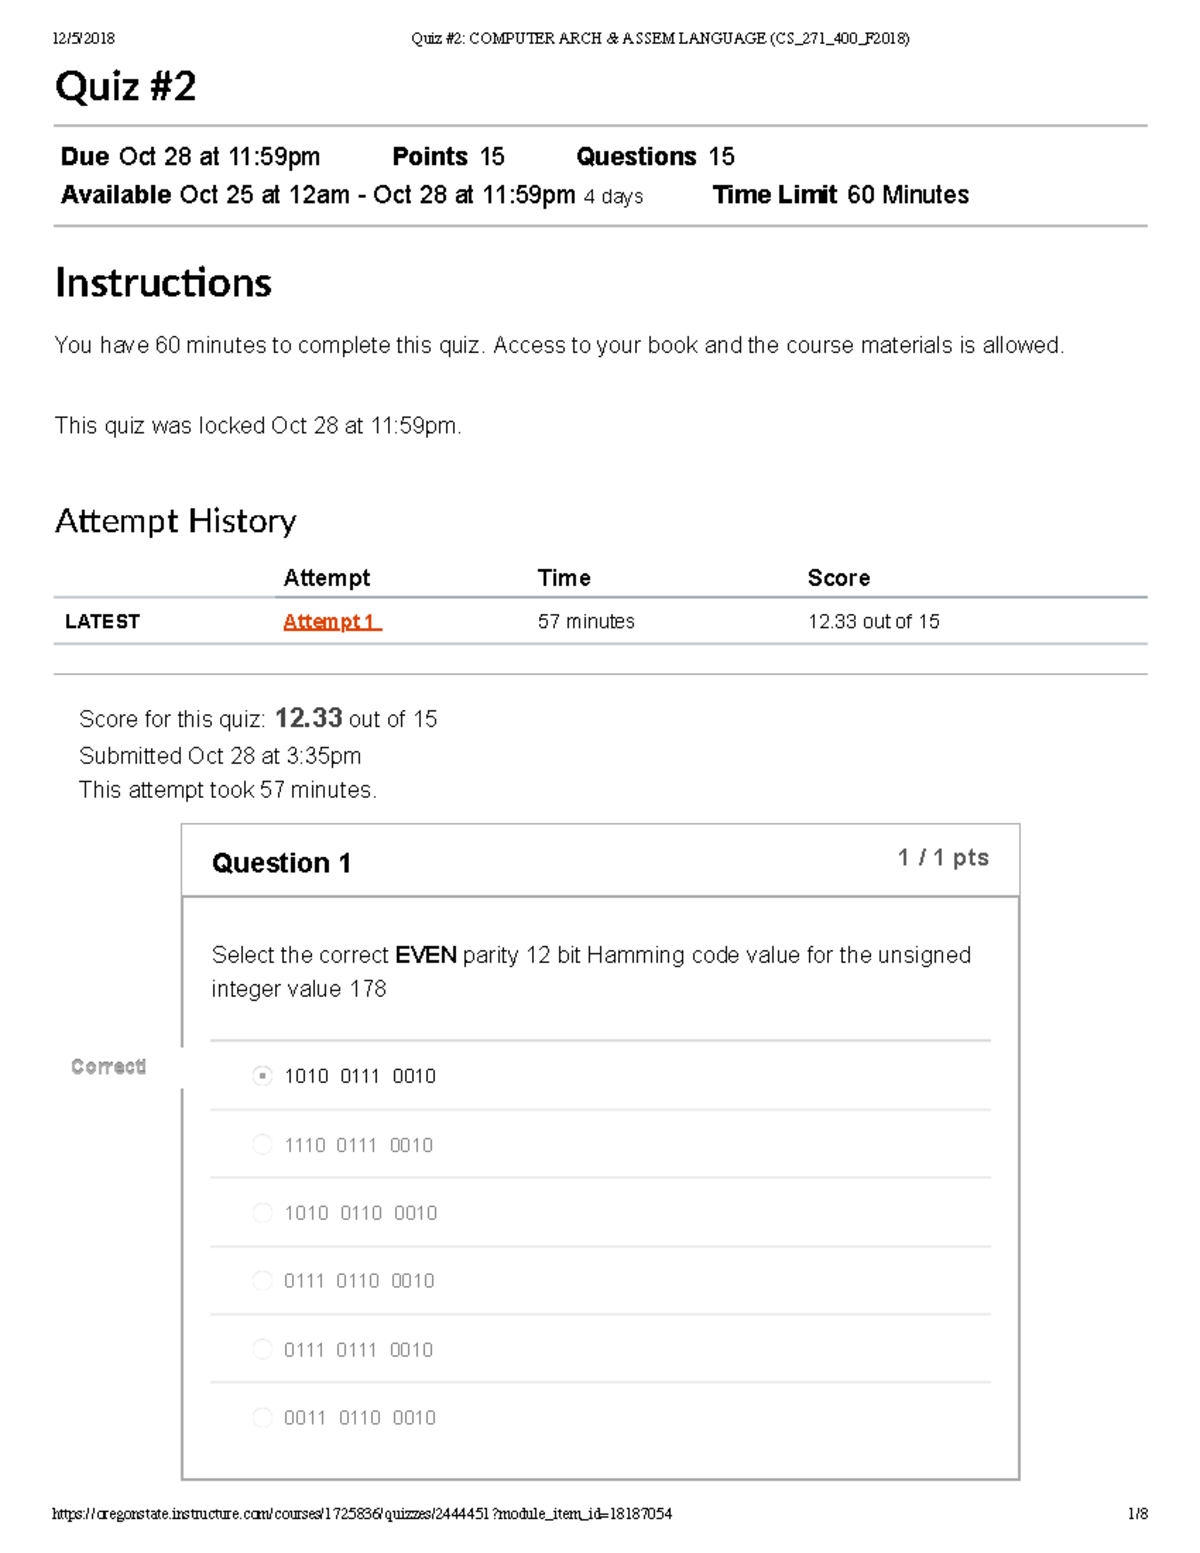1200x1553 pixels.
Task: Click the Correct! label beside Question 1
Action: click(110, 1066)
